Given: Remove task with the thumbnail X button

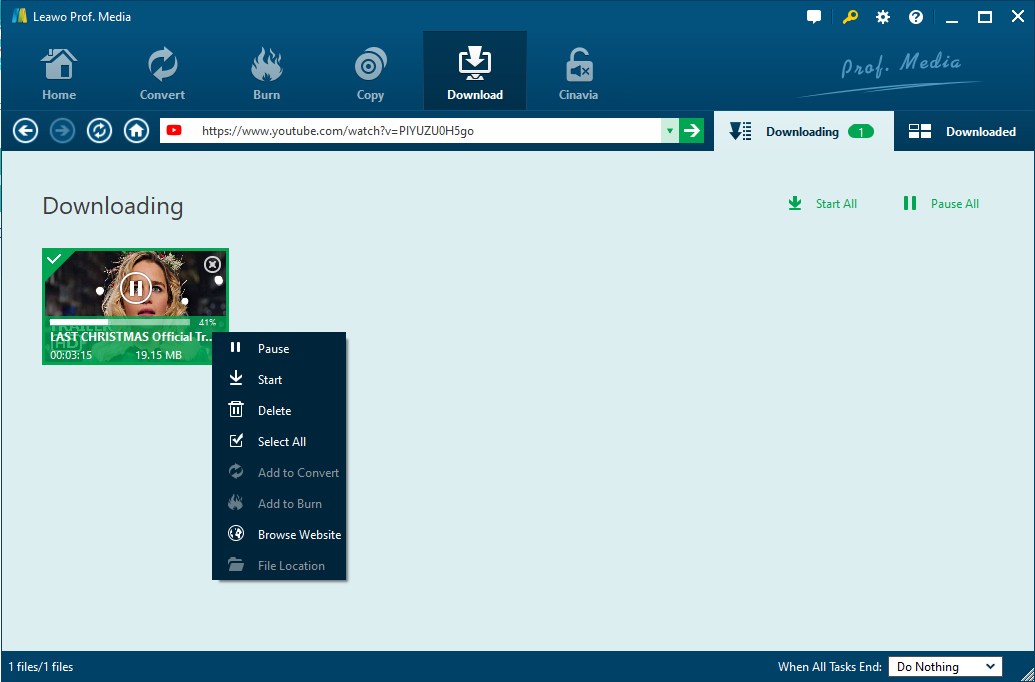Looking at the screenshot, I should pyautogui.click(x=212, y=265).
